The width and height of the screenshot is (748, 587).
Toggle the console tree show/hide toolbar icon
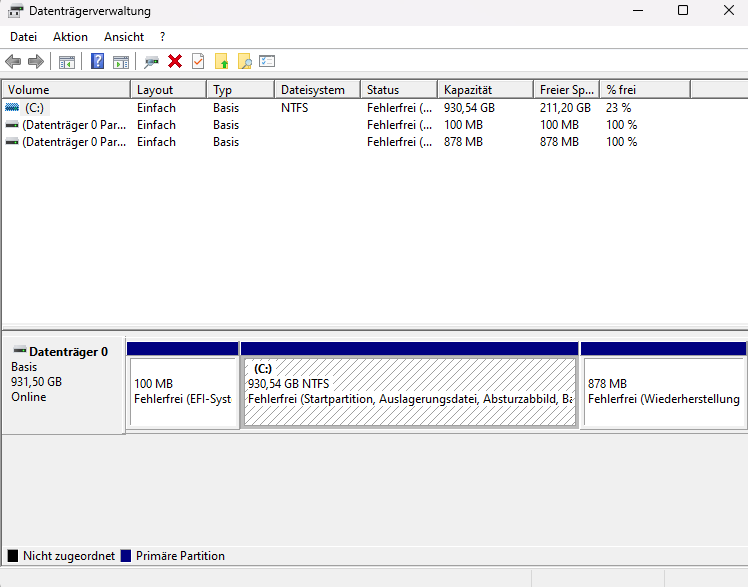pos(67,62)
